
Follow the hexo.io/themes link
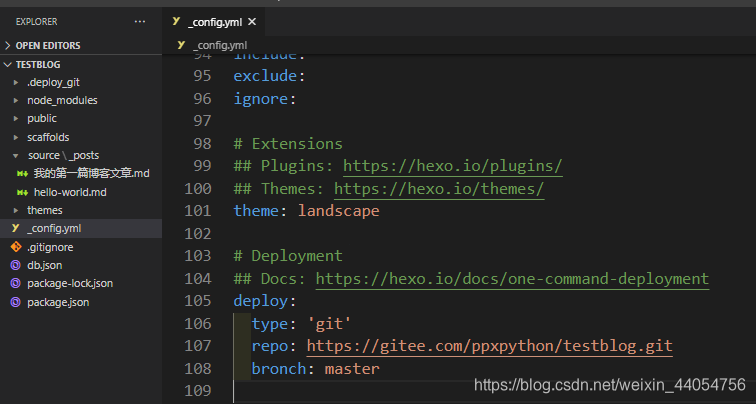[x=439, y=189]
